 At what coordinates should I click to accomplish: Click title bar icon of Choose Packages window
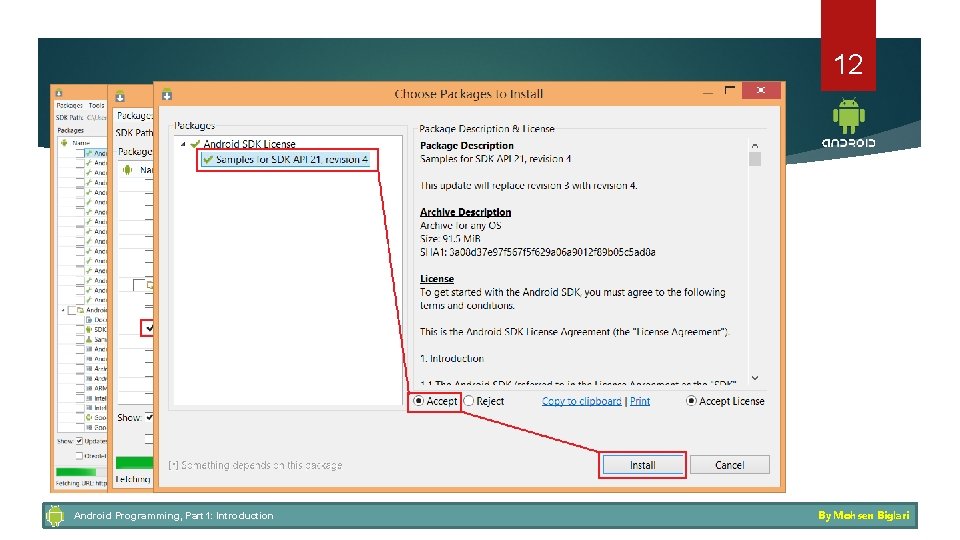pyautogui.click(x=167, y=95)
